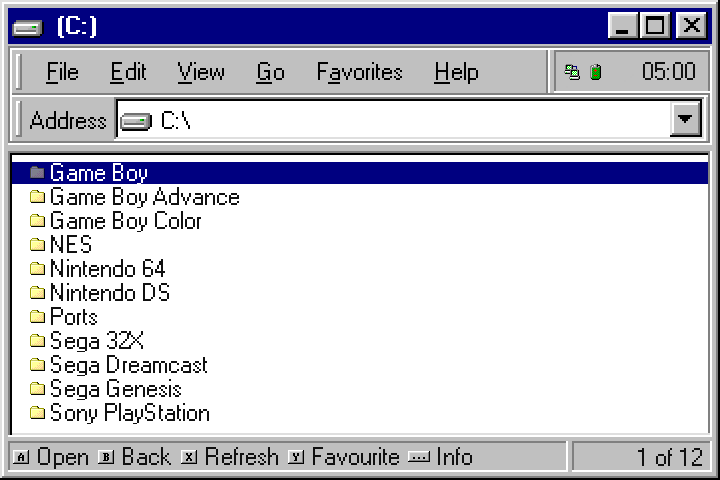
Task: Select the Nintendo 64 folder name
Action: [x=107, y=269]
